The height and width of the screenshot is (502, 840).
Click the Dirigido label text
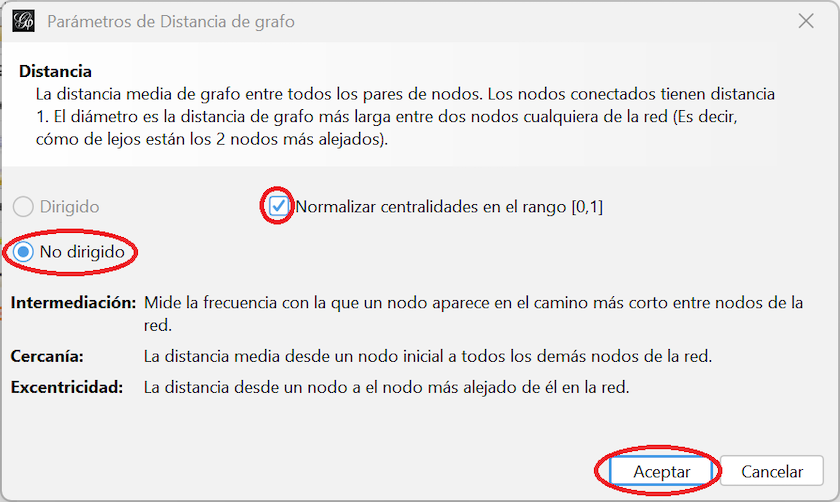[x=69, y=207]
